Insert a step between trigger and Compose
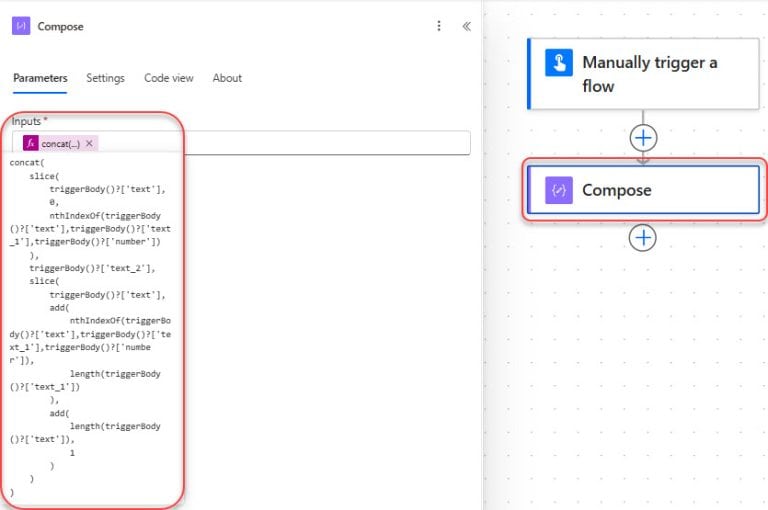 click(x=643, y=137)
